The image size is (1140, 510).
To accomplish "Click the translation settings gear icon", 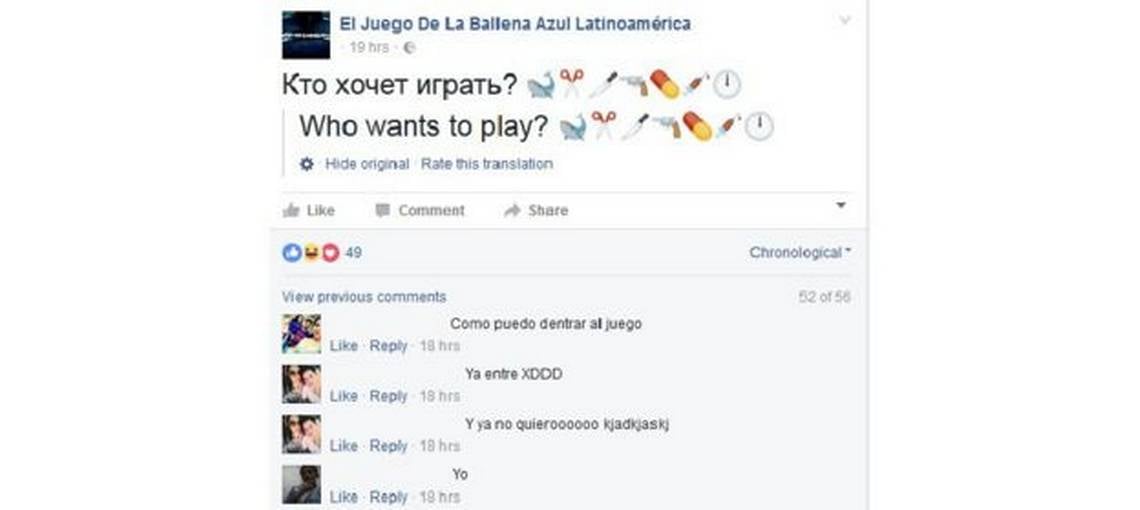I will tap(307, 164).
